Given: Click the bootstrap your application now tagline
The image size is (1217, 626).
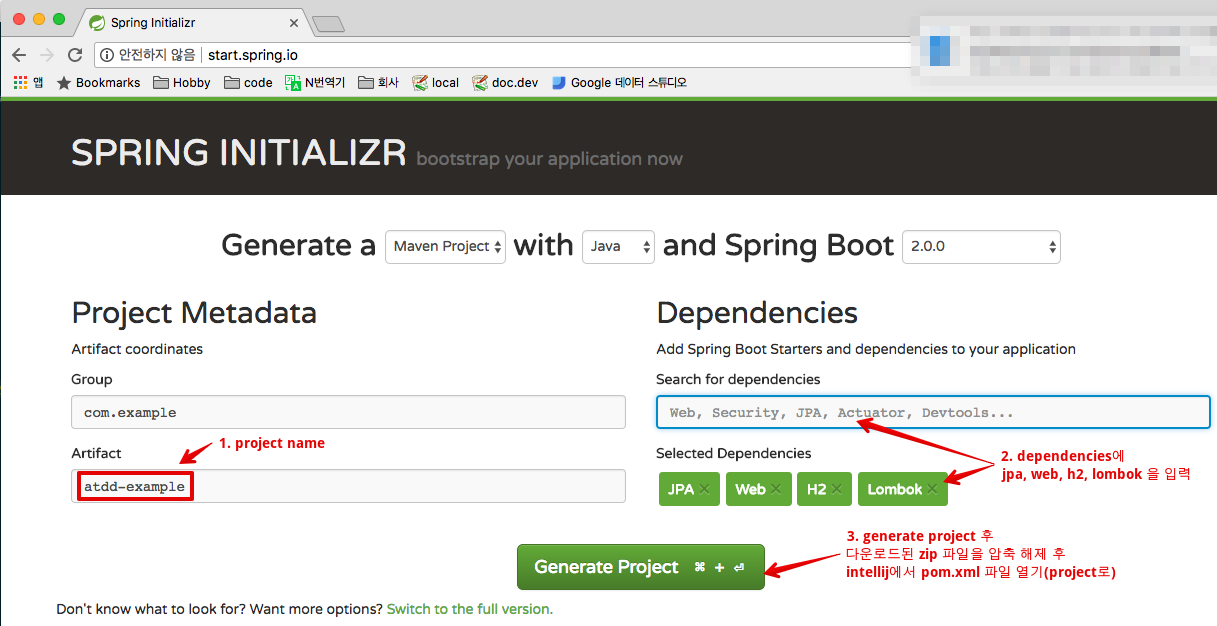Looking at the screenshot, I should (550, 159).
